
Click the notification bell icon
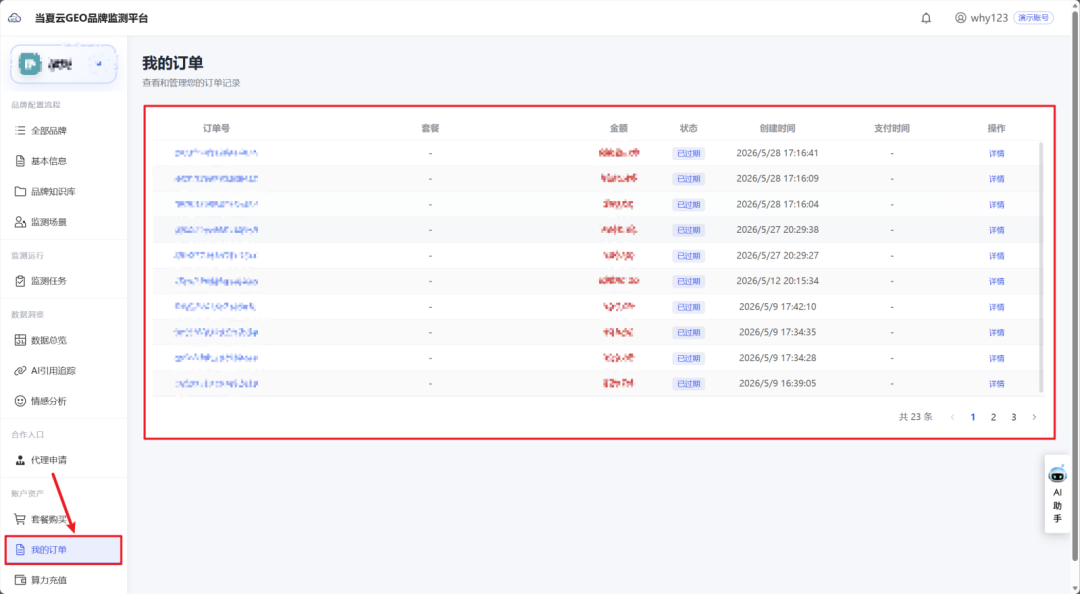[926, 18]
